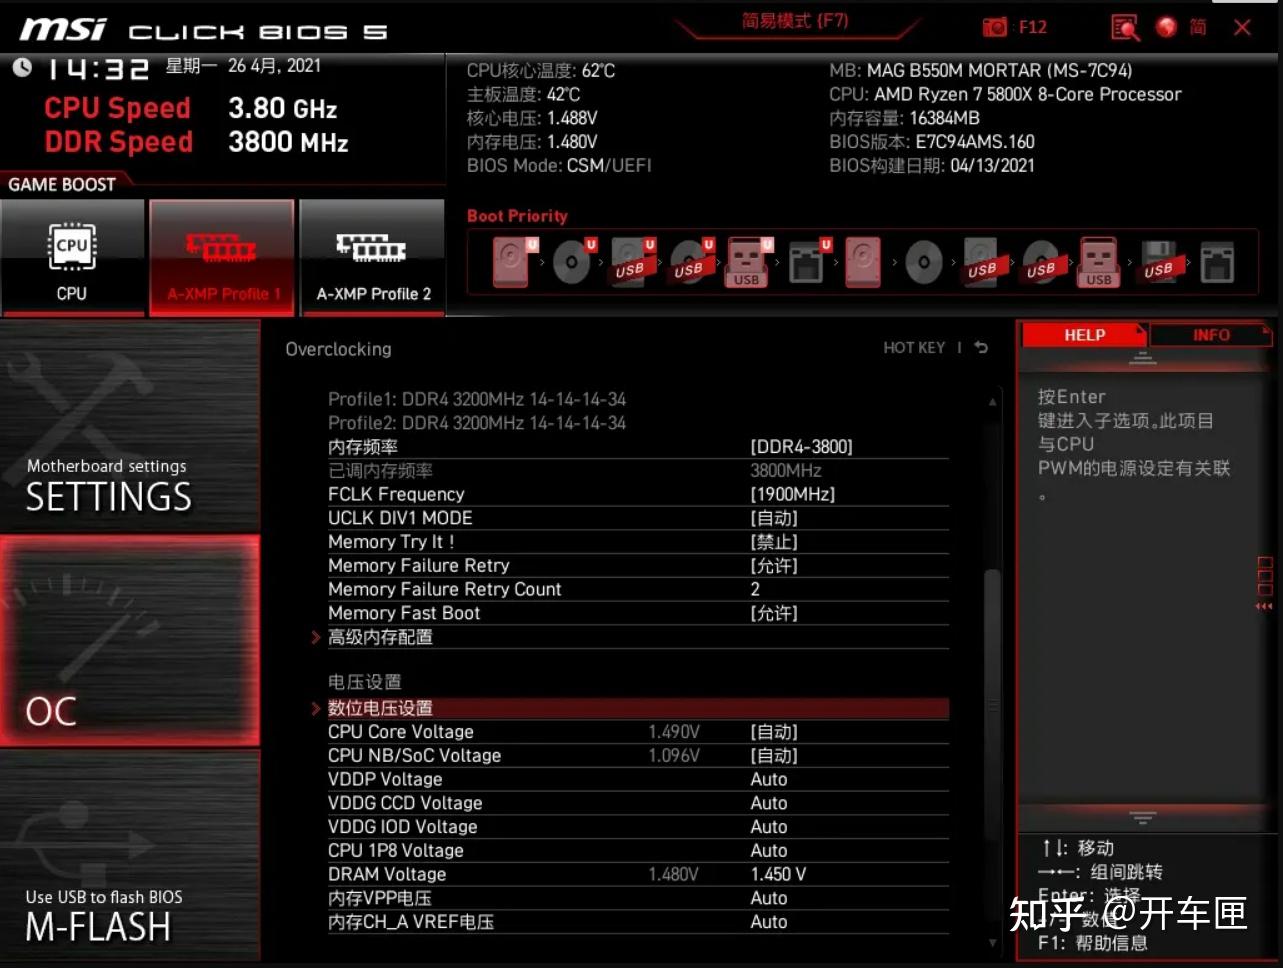Click the MSI logo in top-left corner
Screen dimensions: 1283x968
pos(62,28)
